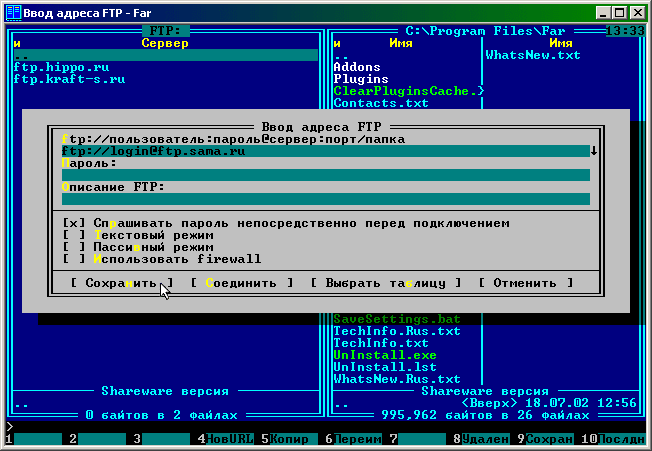
Task: Select 'WhatsNew.Rus.txt' in right panel
Action: pyautogui.click(x=397, y=379)
